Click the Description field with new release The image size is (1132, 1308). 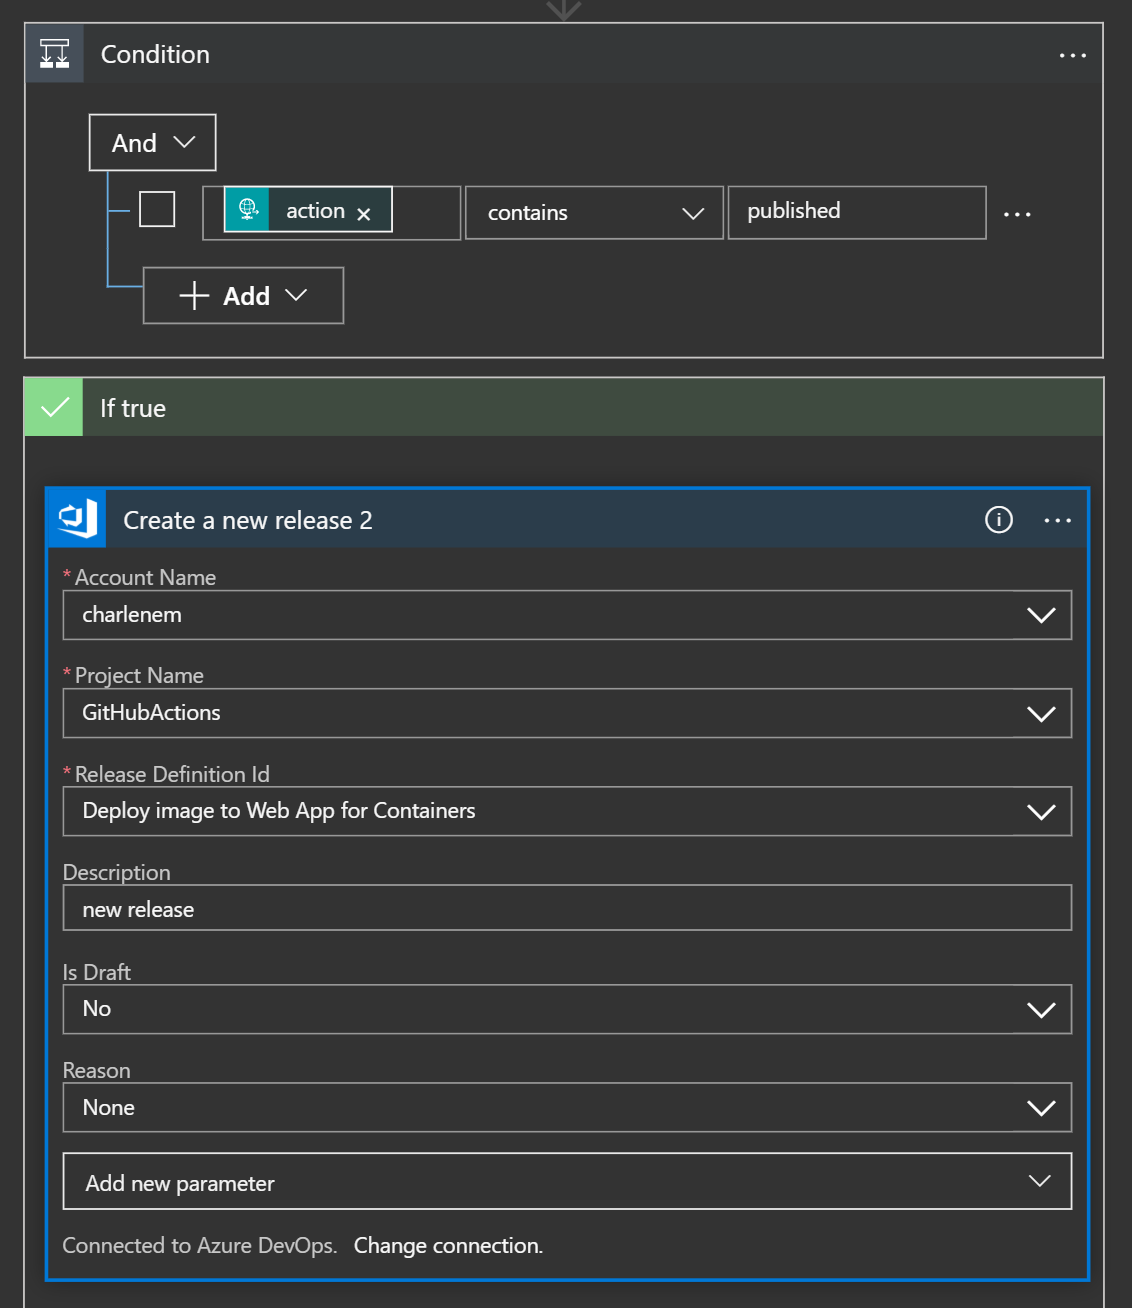click(567, 908)
